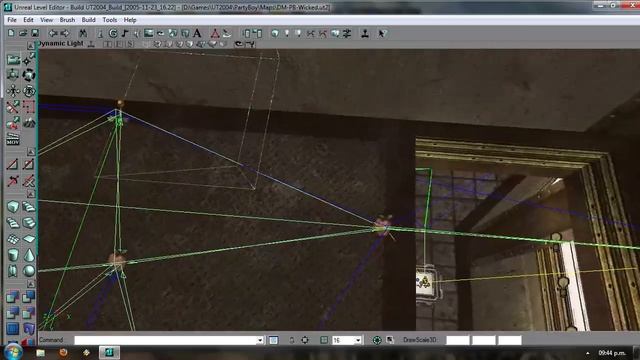Click the context help pointer icon

pyautogui.click(x=382, y=33)
